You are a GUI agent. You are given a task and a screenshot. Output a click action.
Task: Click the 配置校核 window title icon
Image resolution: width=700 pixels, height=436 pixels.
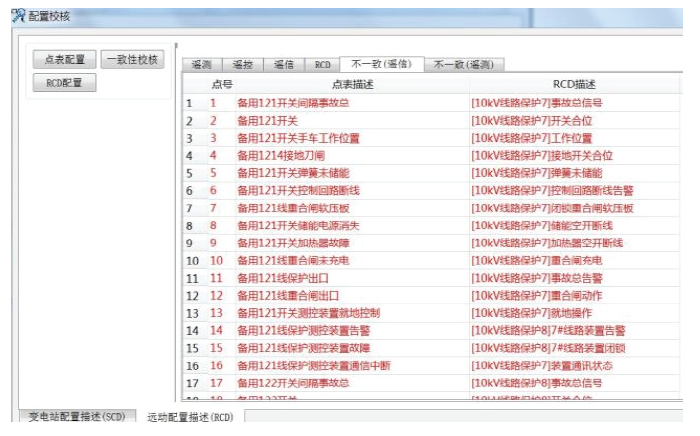(x=18, y=16)
